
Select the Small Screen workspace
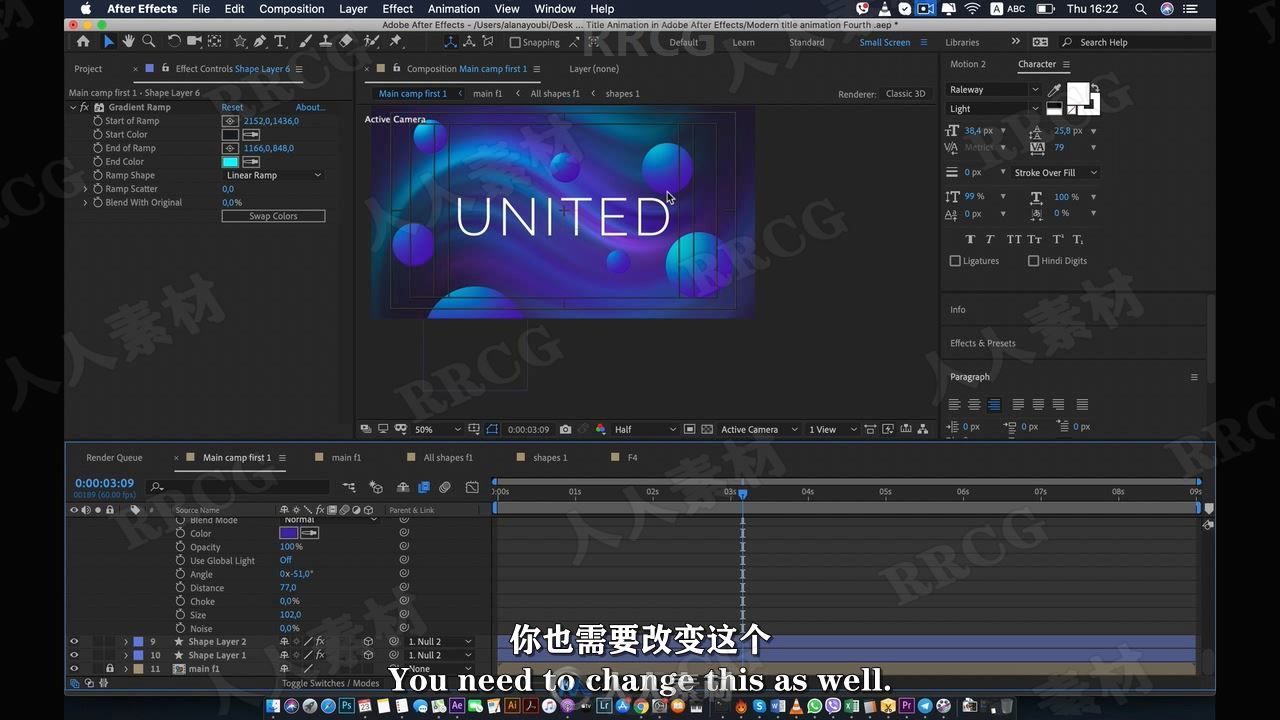[885, 42]
